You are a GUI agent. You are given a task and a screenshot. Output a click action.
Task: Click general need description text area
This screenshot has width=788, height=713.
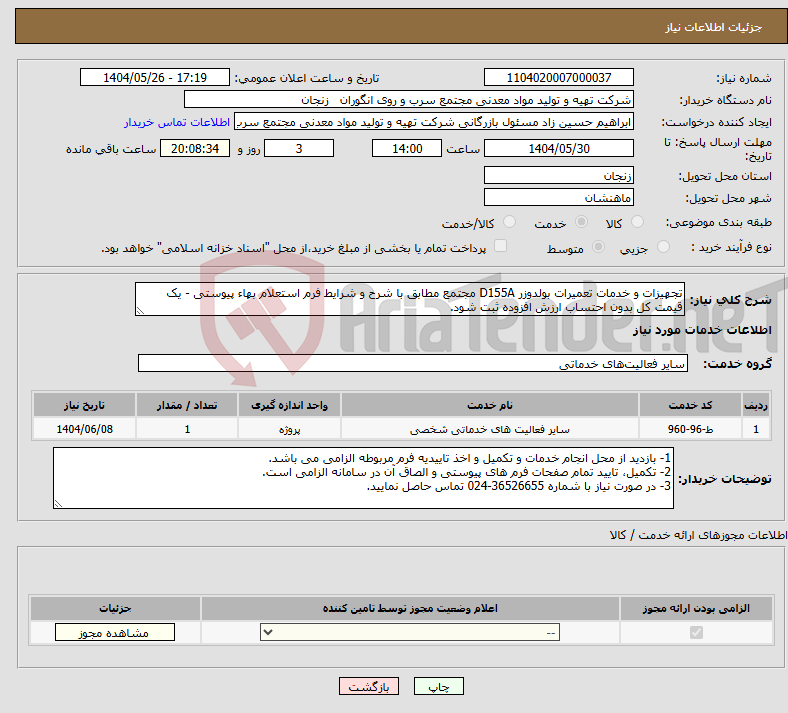pyautogui.click(x=410, y=299)
